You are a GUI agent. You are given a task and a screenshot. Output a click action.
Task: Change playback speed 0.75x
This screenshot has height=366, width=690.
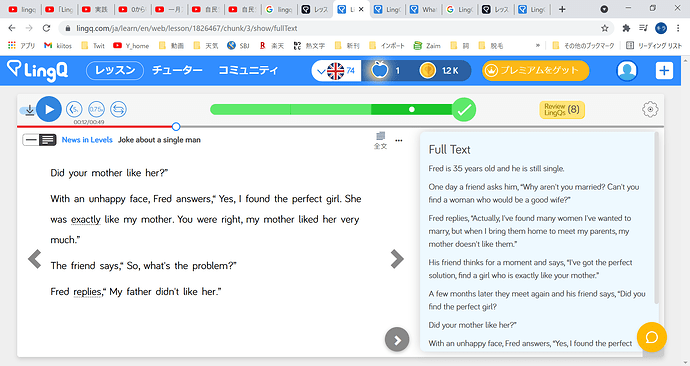[96, 109]
